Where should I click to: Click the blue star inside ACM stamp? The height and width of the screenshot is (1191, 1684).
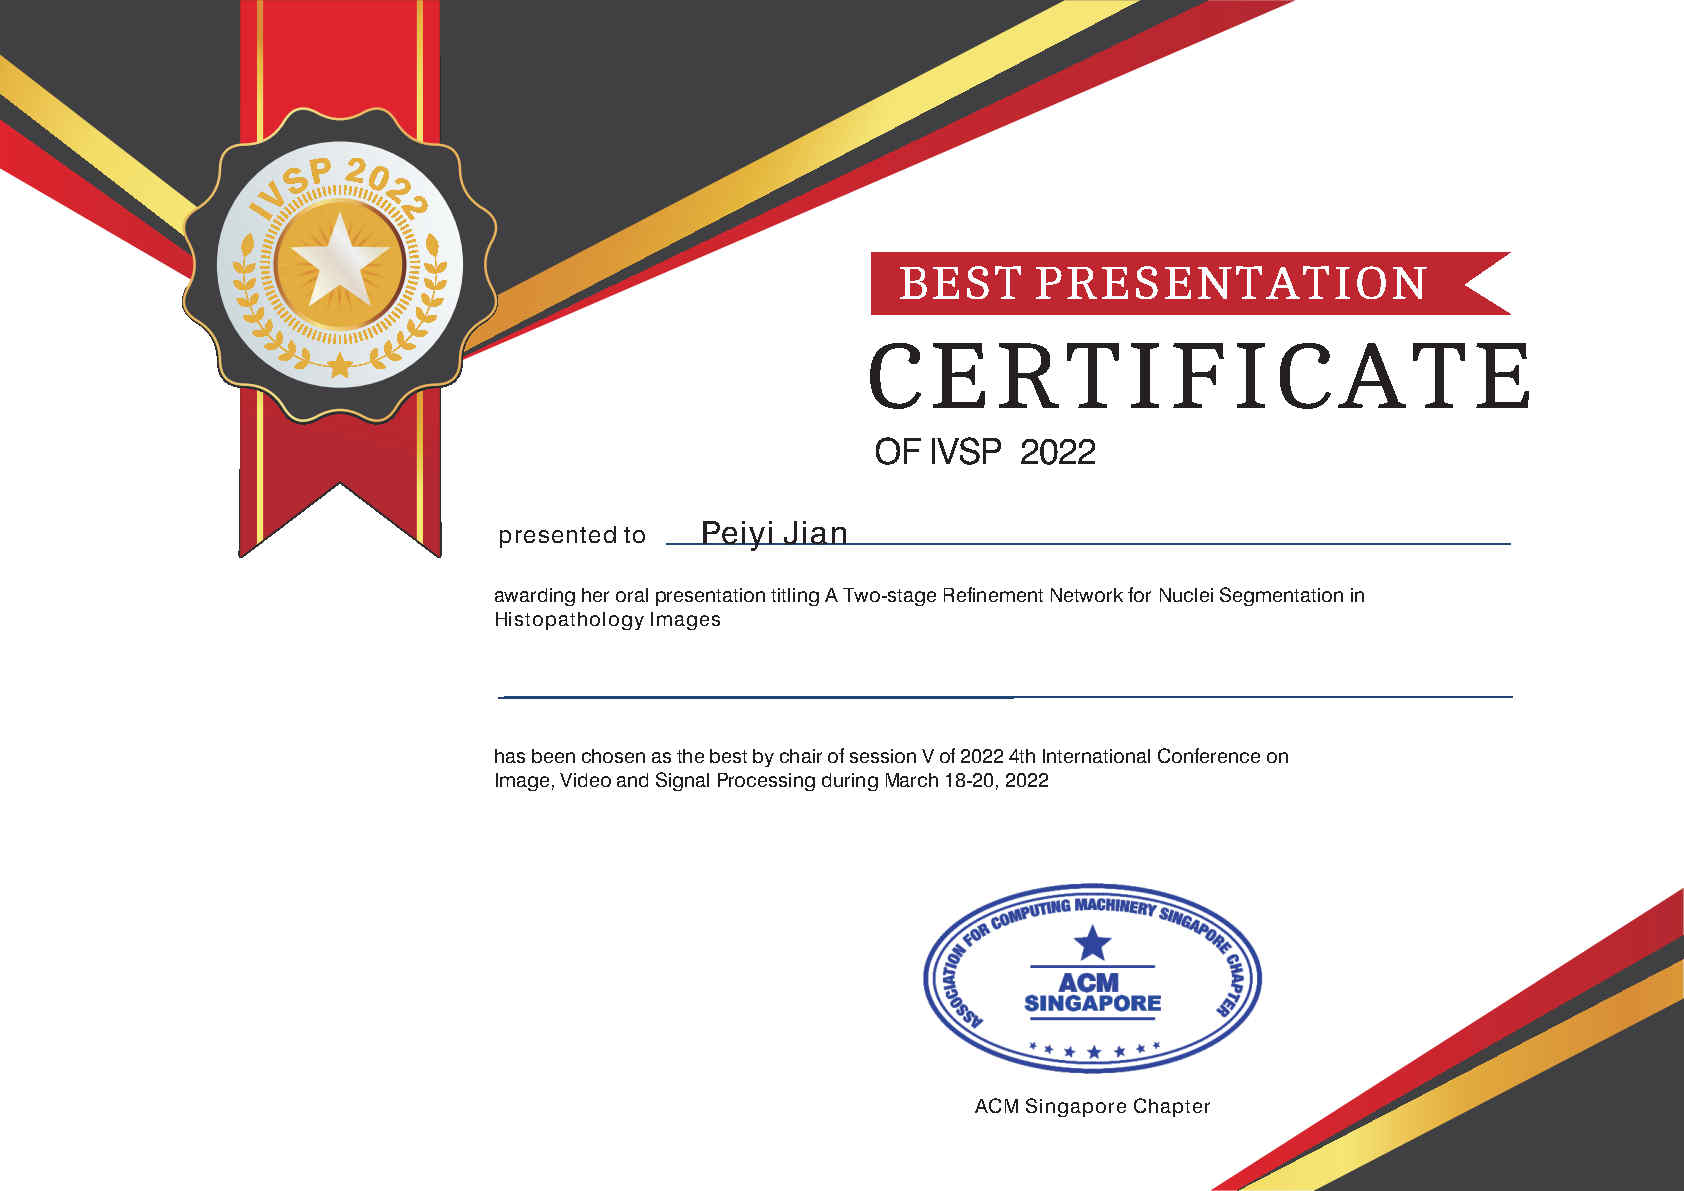(x=1092, y=942)
